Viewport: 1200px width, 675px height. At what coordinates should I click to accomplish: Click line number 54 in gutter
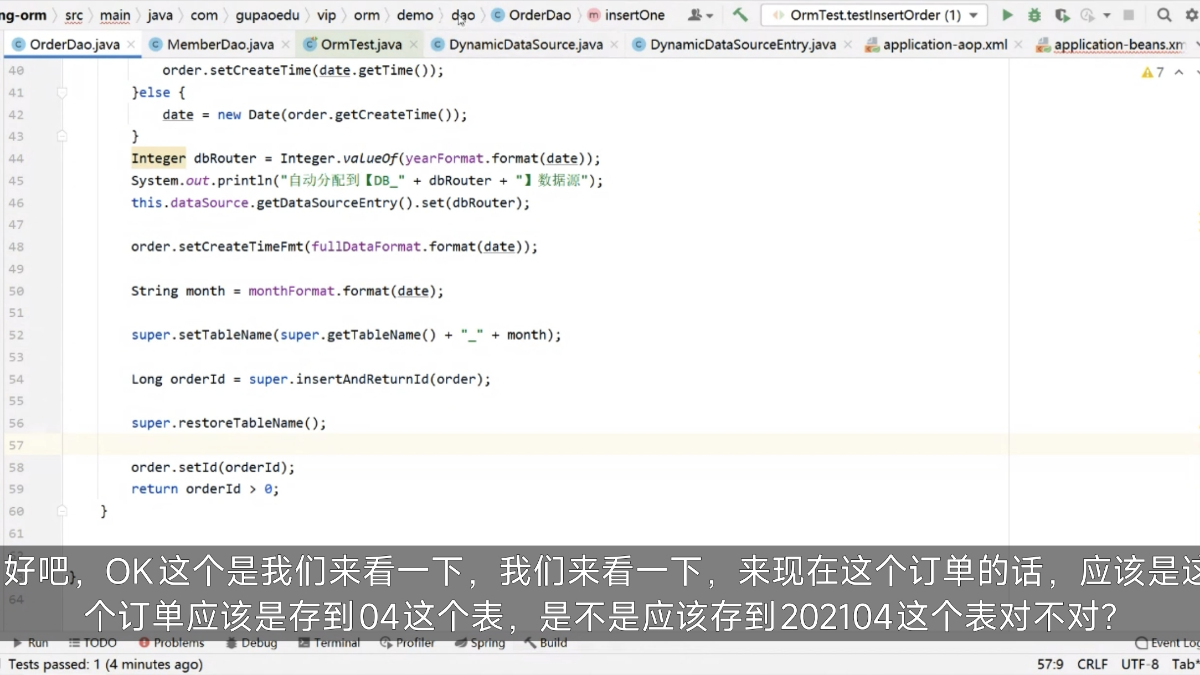[15, 379]
